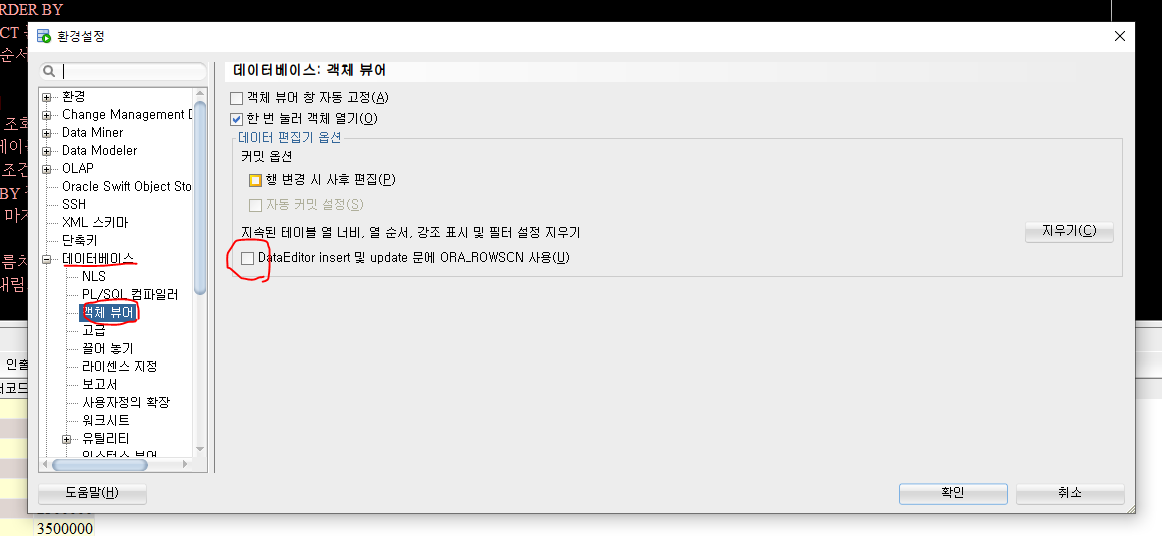
Task: Expand the 환경 tree node
Action: point(47,97)
